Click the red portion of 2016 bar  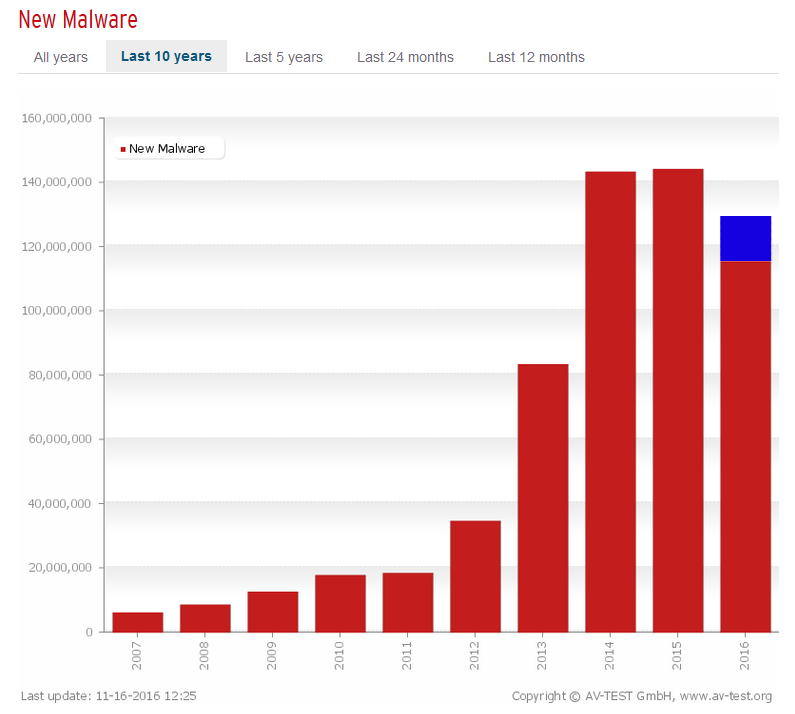(x=746, y=447)
